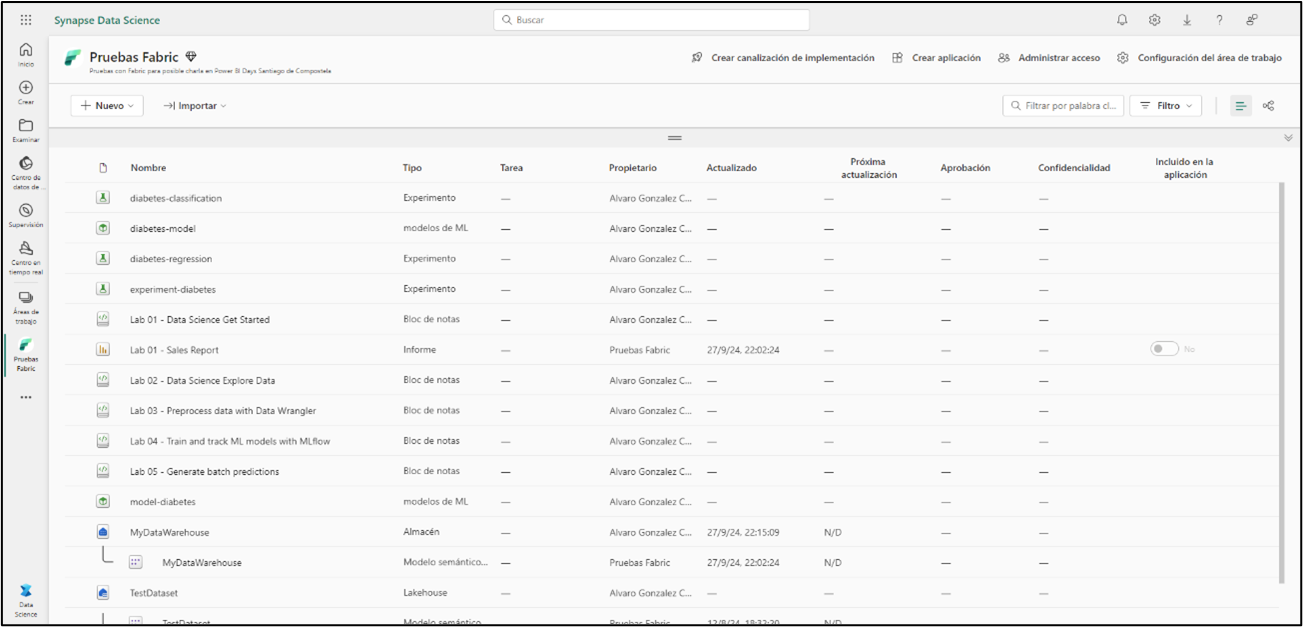Click the diabetes-model ML model icon
The width and height of the screenshot is (1303, 627).
pos(102,228)
